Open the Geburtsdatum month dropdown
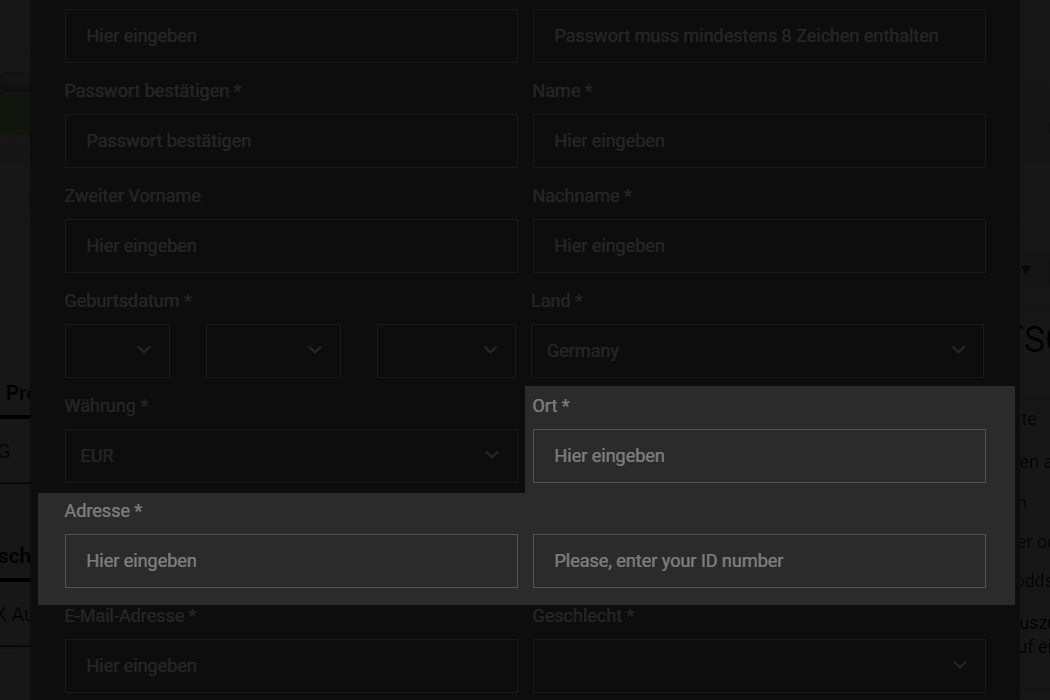This screenshot has width=1050, height=700. pos(273,350)
